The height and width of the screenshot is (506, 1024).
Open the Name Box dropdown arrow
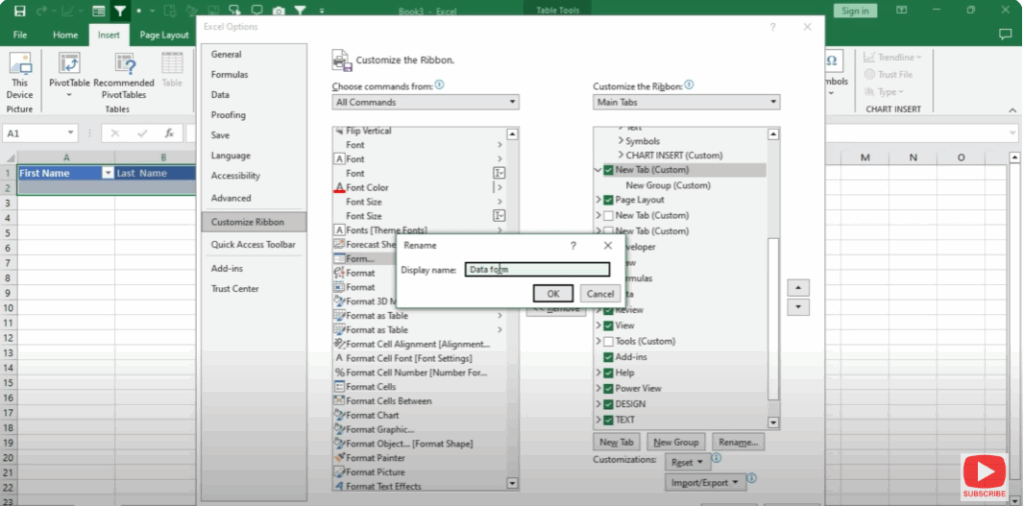(x=71, y=133)
